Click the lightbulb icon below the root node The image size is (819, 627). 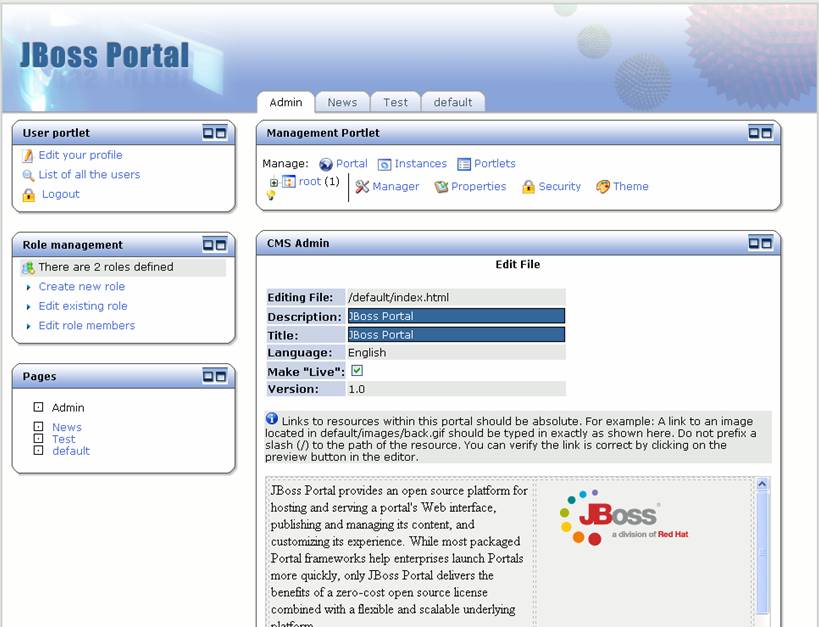tap(271, 195)
